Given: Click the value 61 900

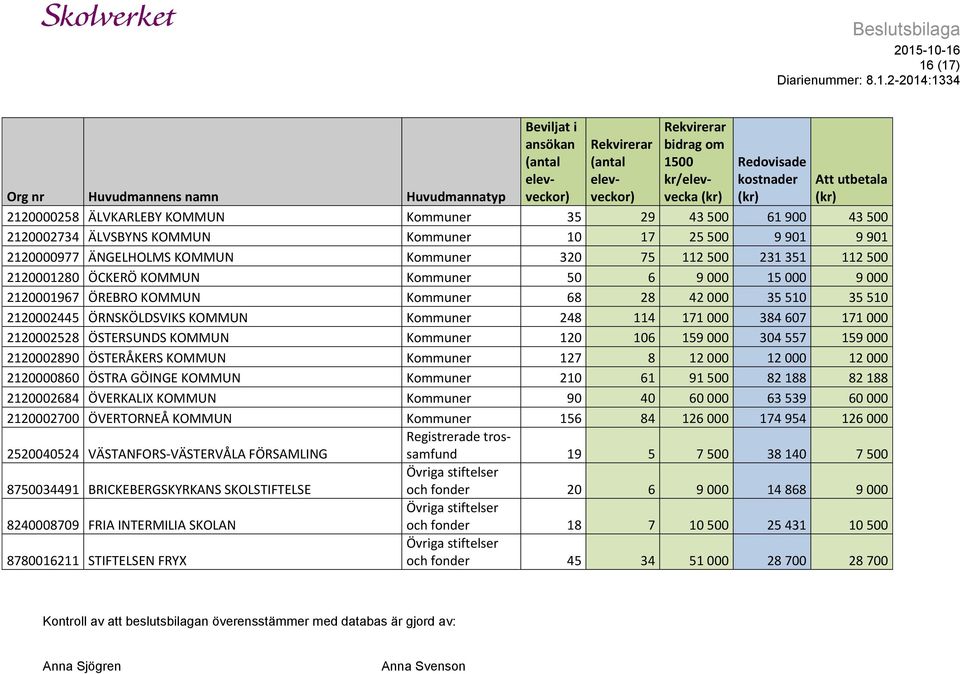Looking at the screenshot, I should point(787,217).
